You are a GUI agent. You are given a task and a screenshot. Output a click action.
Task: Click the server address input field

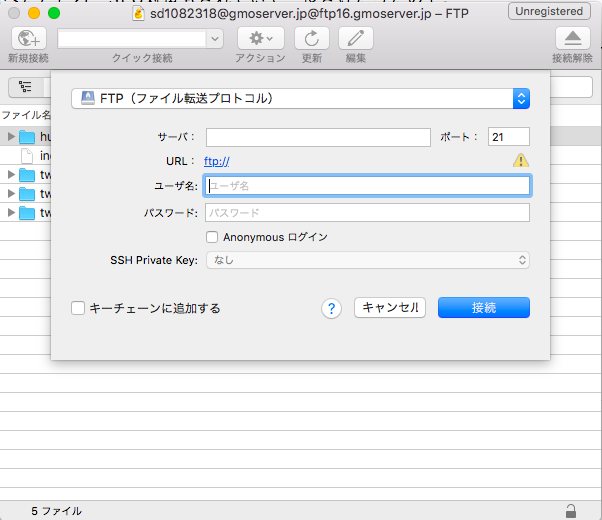pyautogui.click(x=317, y=137)
